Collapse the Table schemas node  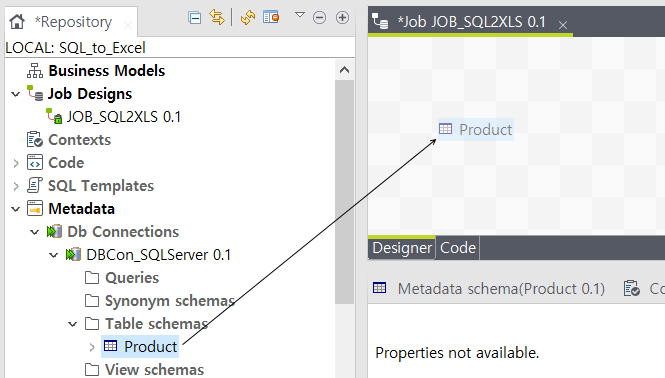(73, 324)
